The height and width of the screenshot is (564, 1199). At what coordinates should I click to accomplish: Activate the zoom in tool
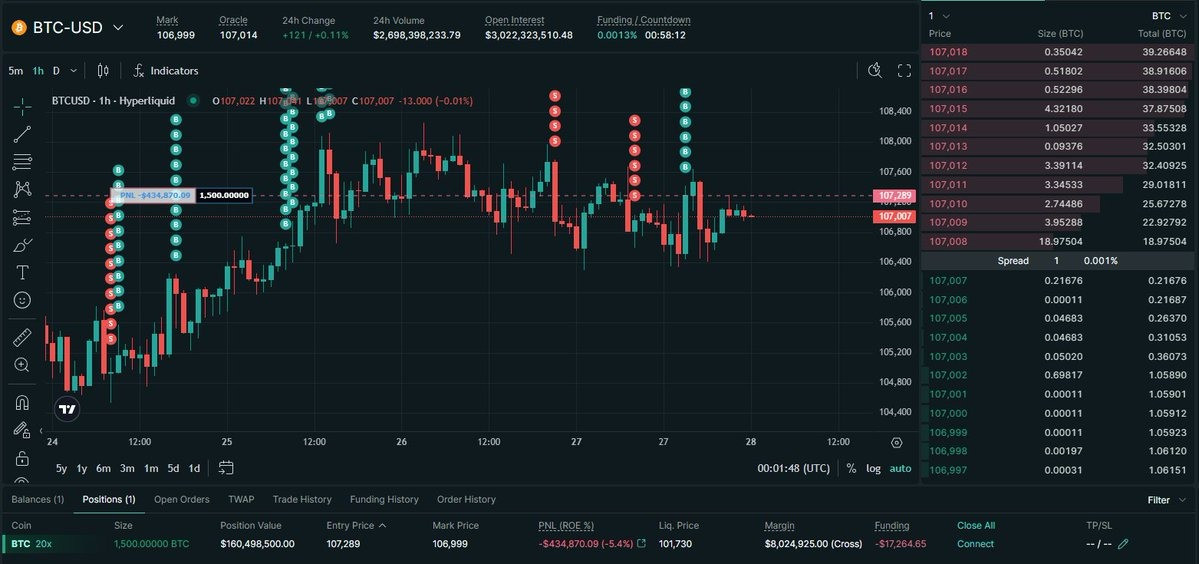22,365
